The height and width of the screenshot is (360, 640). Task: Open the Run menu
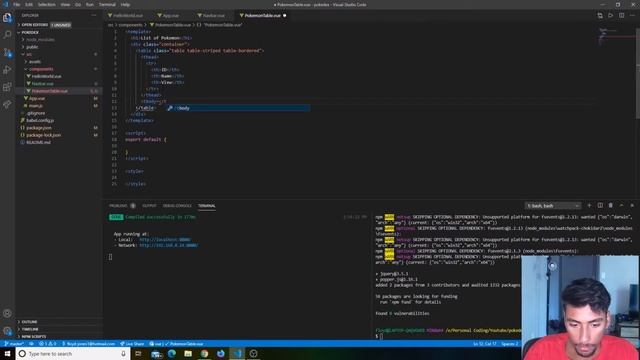90,4
